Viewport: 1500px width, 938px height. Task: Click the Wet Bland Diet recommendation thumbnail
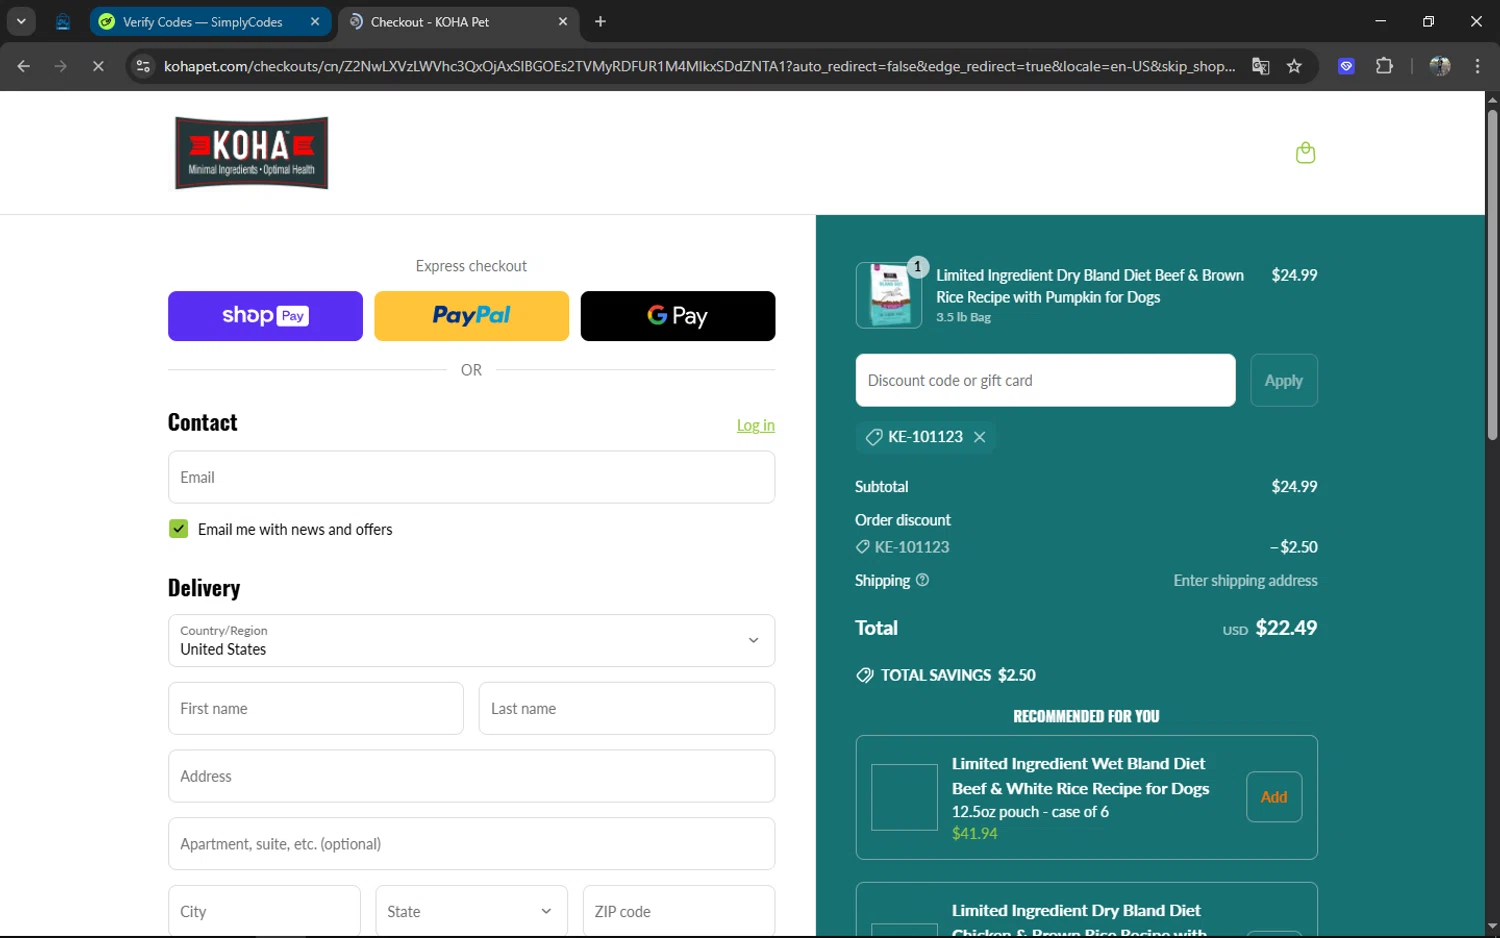[x=904, y=797]
